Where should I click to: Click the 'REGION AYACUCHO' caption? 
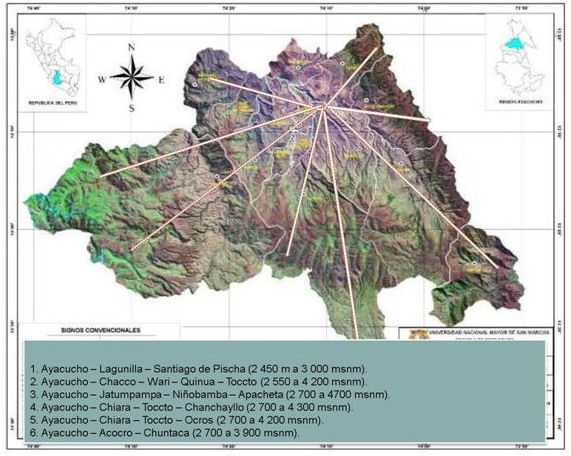click(520, 102)
